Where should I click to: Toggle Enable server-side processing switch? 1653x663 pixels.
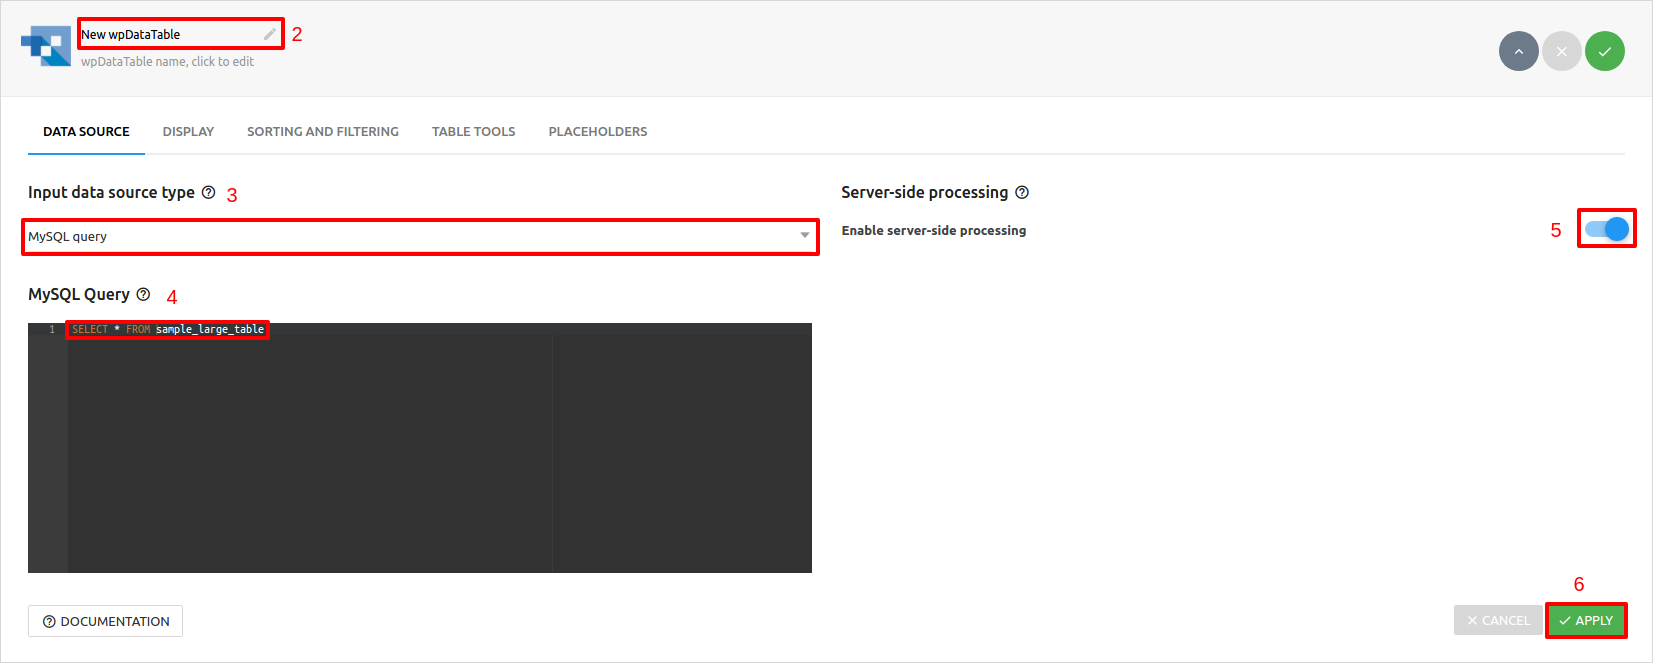click(1607, 229)
